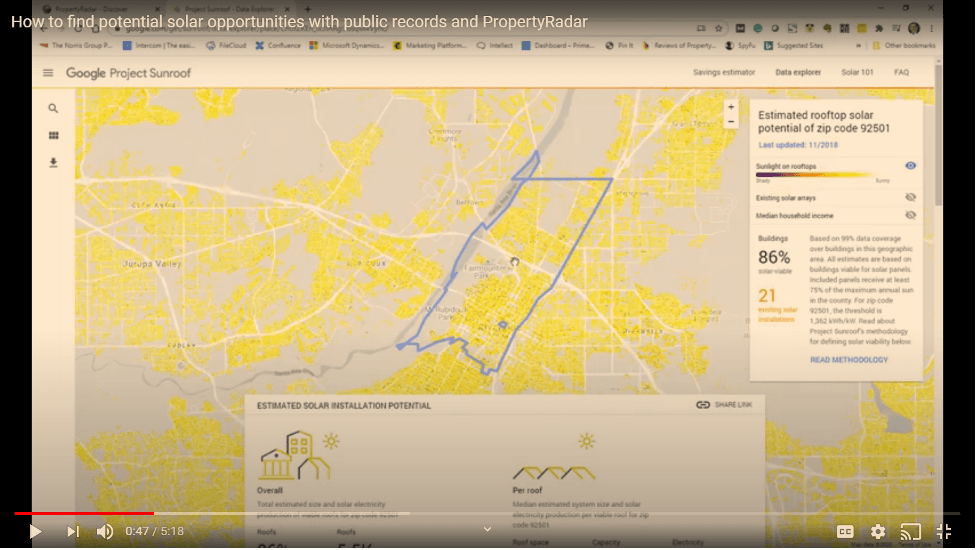
Task: Click the share link chain icon
Action: (703, 405)
